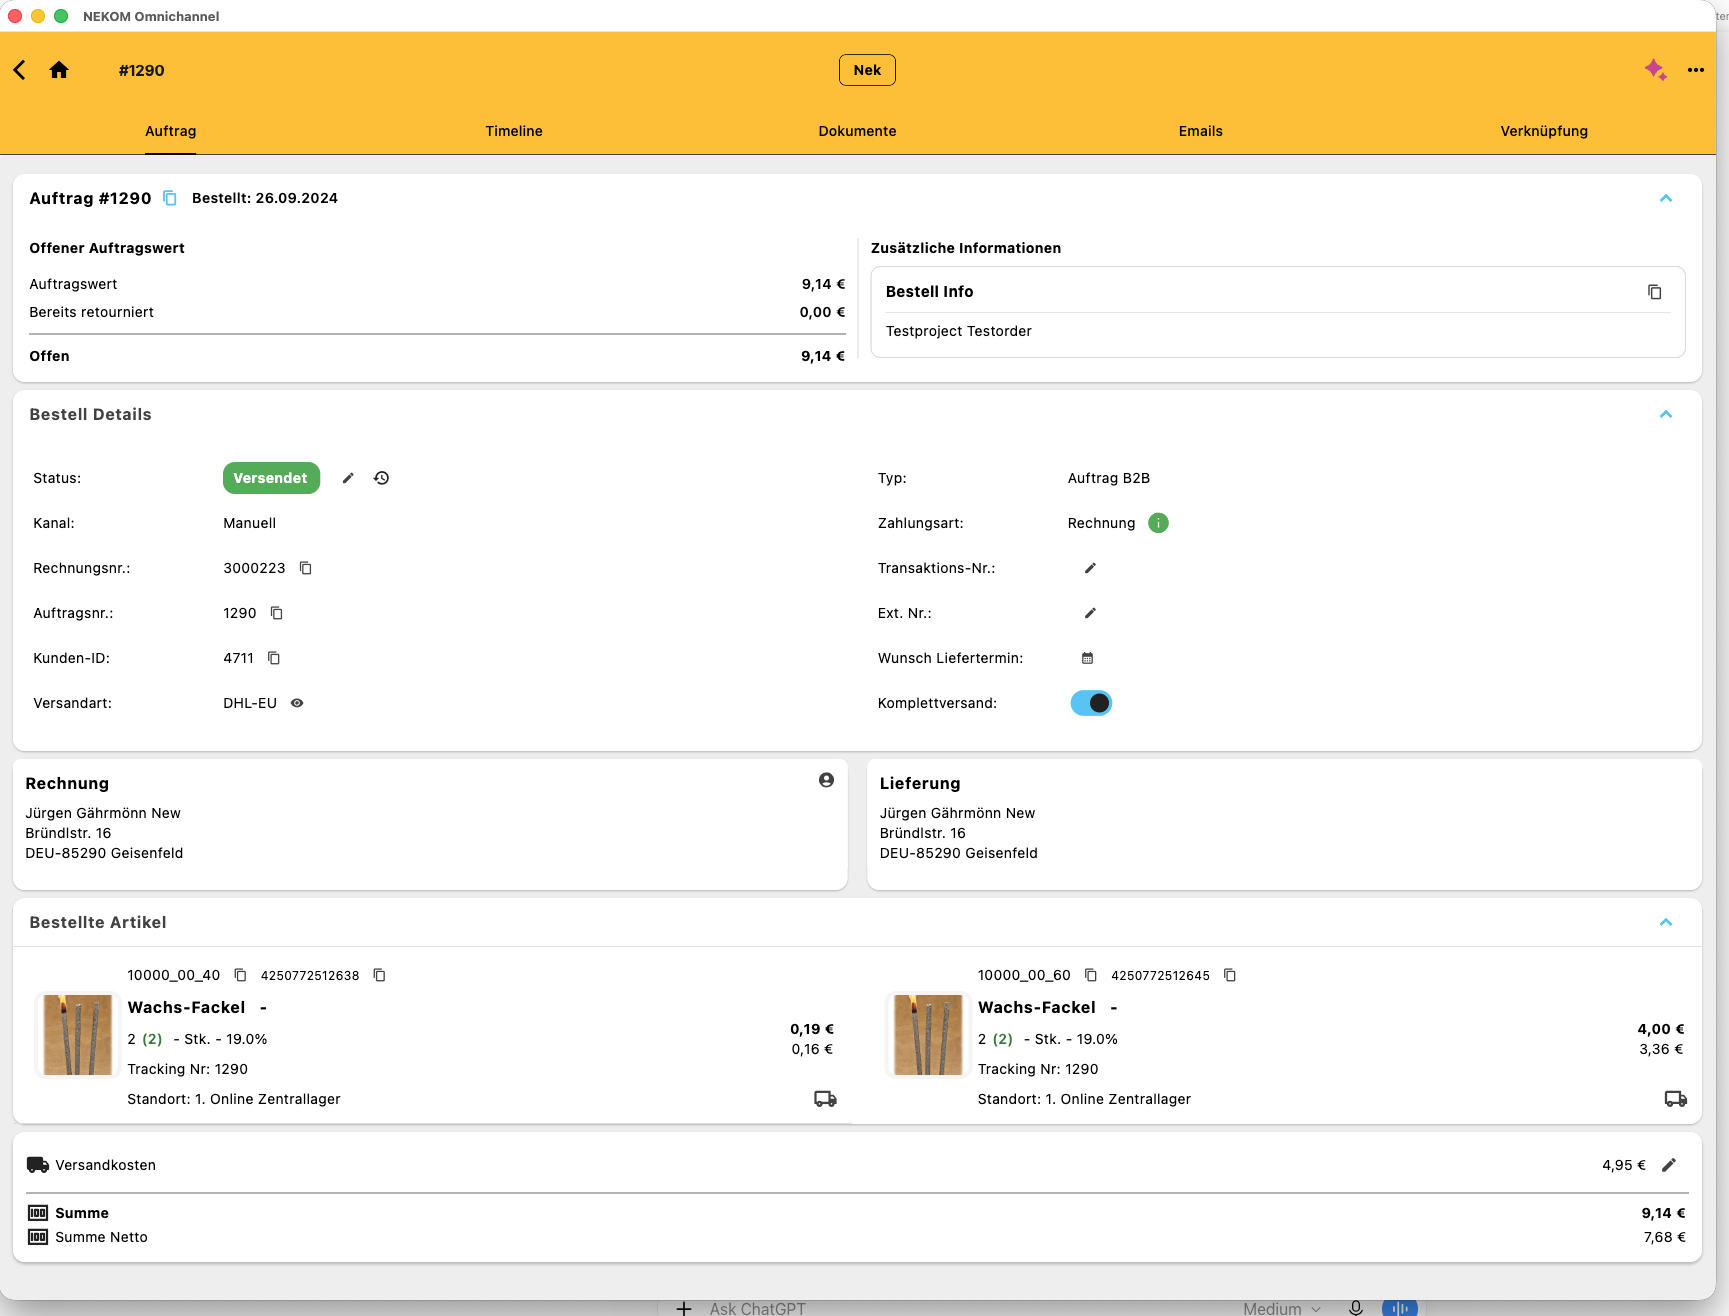The height and width of the screenshot is (1316, 1729).
Task: Open the home screen icon
Action: [59, 70]
